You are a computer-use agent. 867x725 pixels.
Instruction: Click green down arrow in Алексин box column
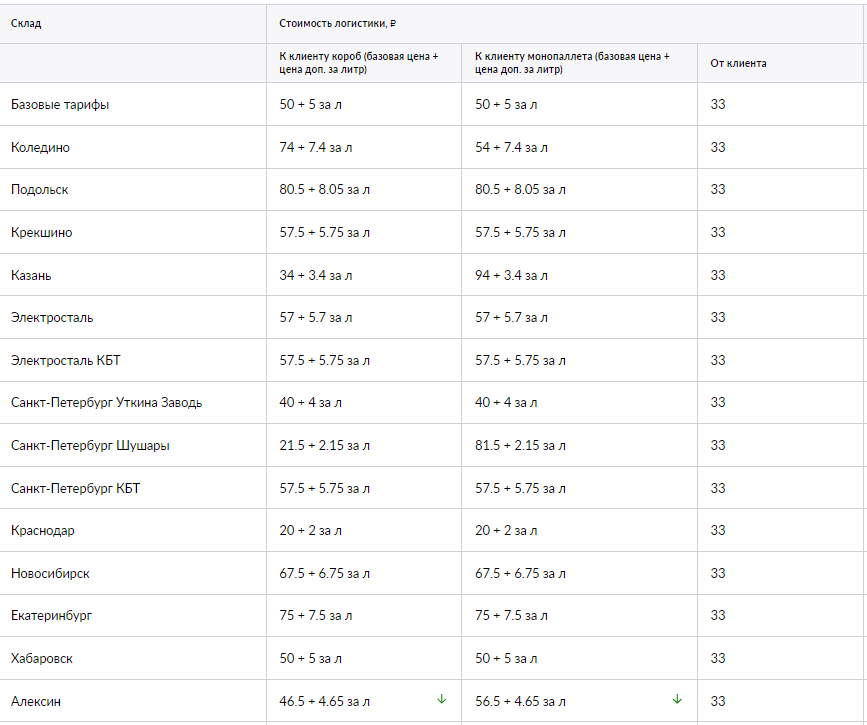[x=441, y=700]
